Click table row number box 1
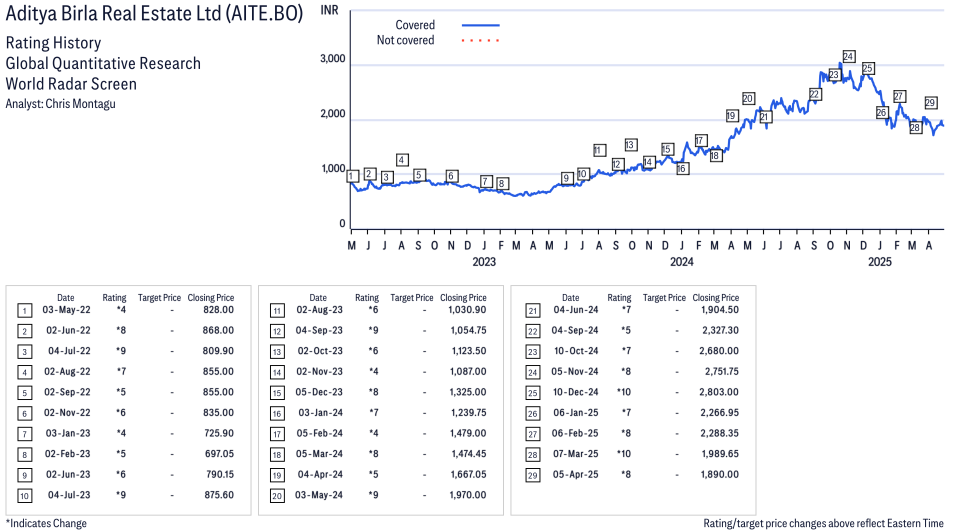Image resolution: width=955 pixels, height=530 pixels. [x=24, y=311]
